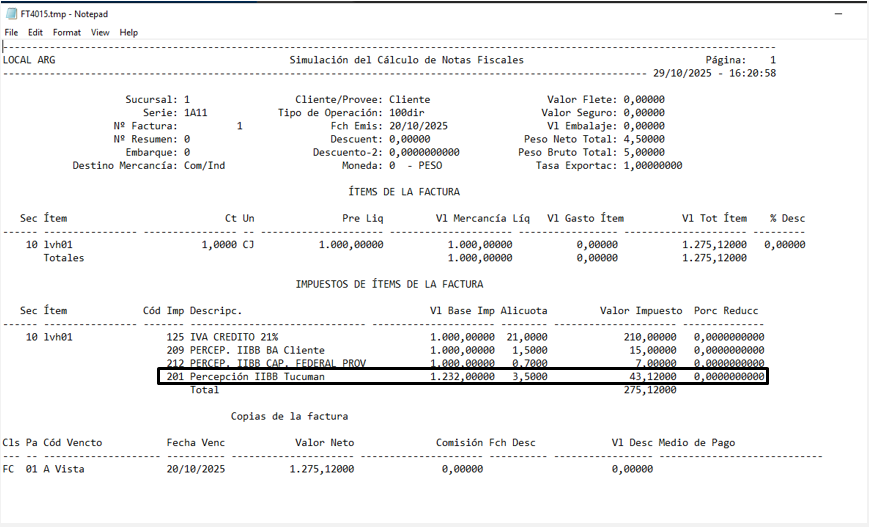Click the 'Vl Desc Medio de Pago' header

[673, 443]
